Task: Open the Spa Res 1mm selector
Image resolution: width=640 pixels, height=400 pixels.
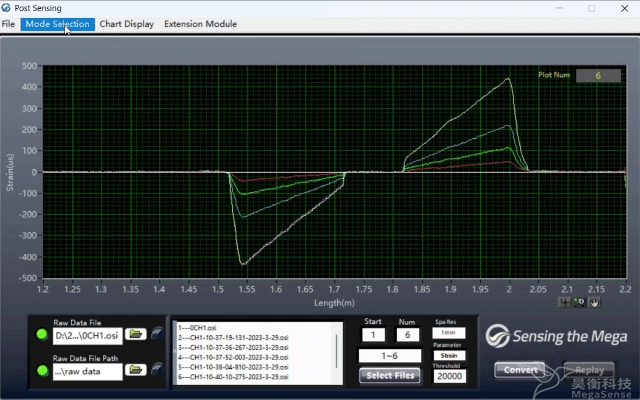Action: pos(449,333)
